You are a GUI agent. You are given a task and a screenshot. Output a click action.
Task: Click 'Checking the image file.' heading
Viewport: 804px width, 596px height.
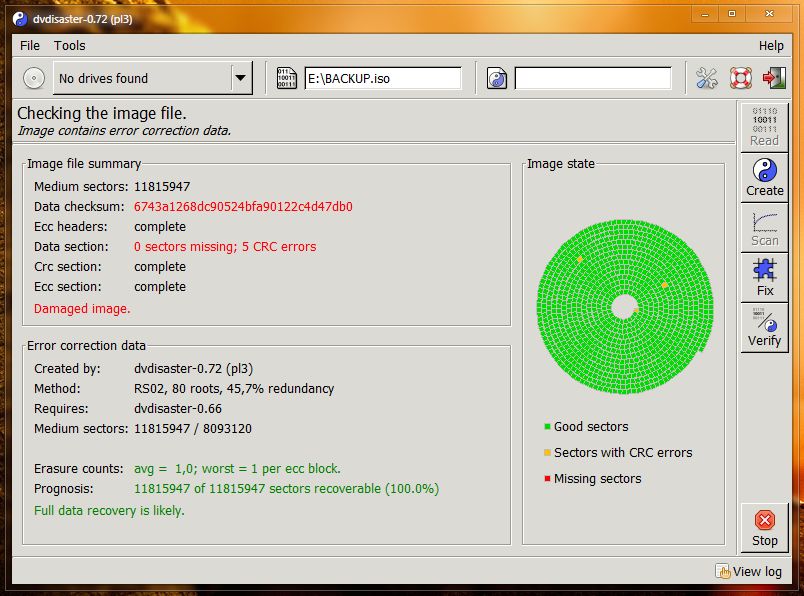click(102, 113)
